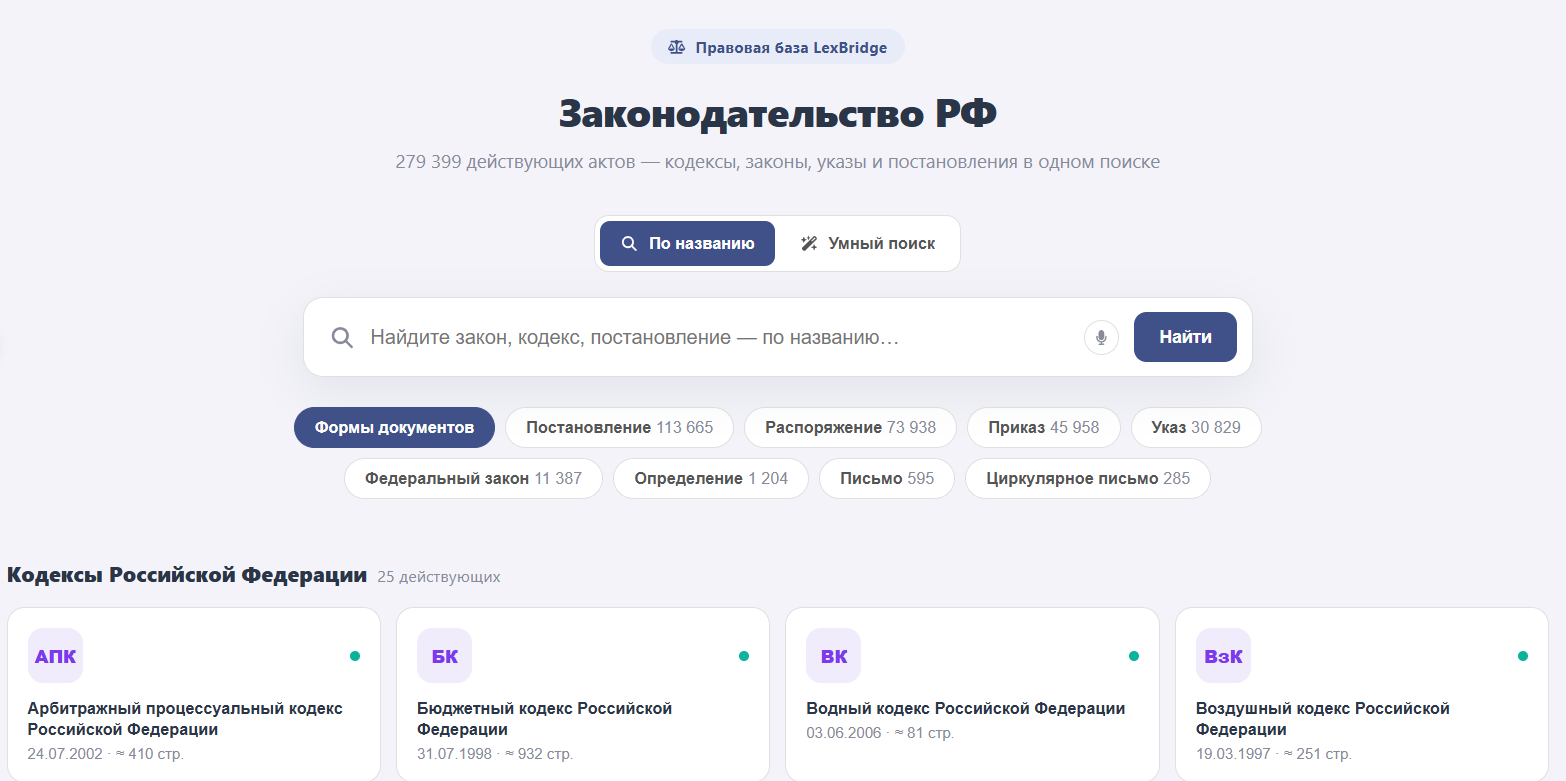Select the Формы документов filter chip
Image resolution: width=1566 pixels, height=781 pixels.
coord(394,427)
